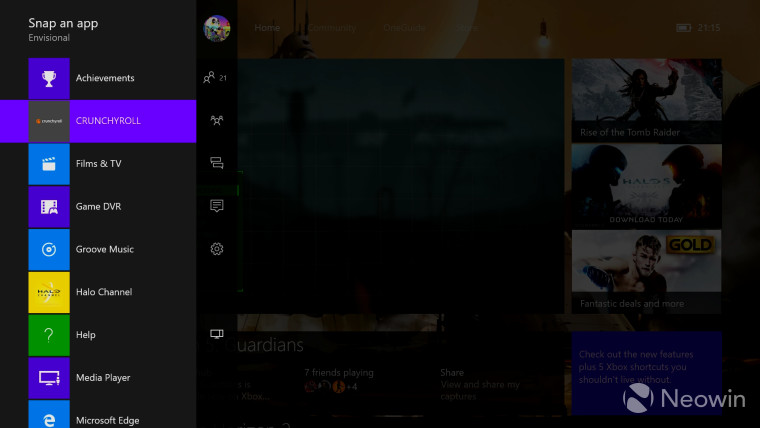This screenshot has height=428, width=760.
Task: Choose the Halo Channel tile
Action: 49,292
